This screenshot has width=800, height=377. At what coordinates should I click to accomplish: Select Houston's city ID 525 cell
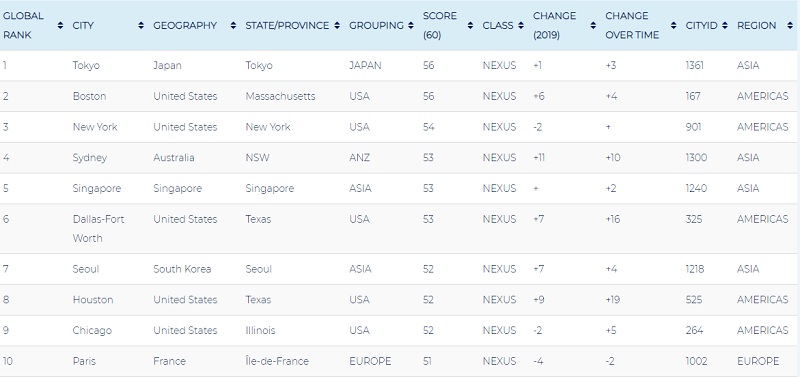[x=694, y=300]
